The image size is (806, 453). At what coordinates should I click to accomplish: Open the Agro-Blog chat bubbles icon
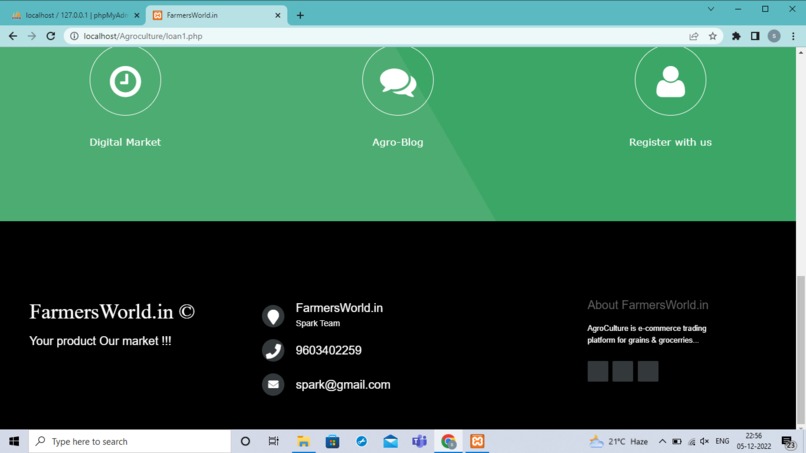point(397,81)
